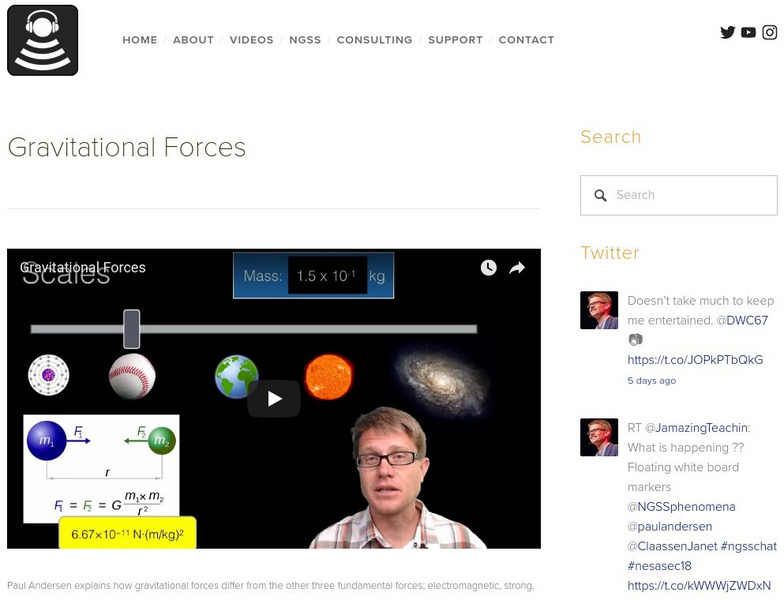This screenshot has height=600, width=784.
Task: Open the #ngsschat hashtag link
Action: point(749,546)
